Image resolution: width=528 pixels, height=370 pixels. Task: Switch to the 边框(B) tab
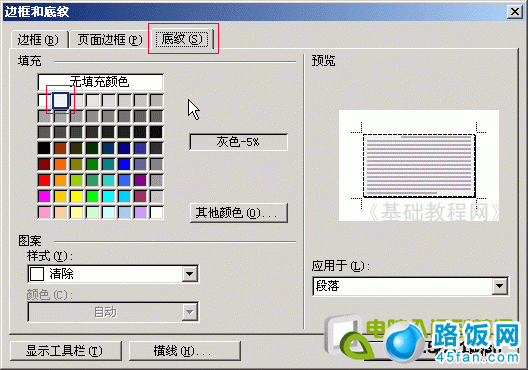click(x=38, y=40)
